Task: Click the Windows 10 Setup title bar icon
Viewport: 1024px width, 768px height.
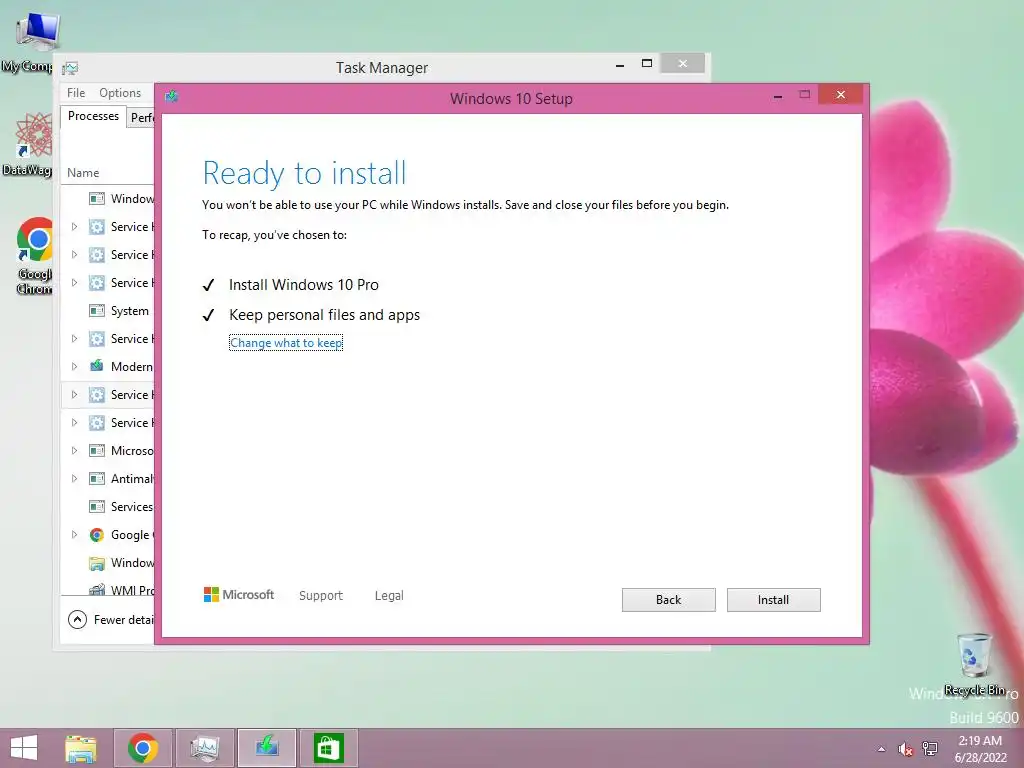Action: click(172, 97)
